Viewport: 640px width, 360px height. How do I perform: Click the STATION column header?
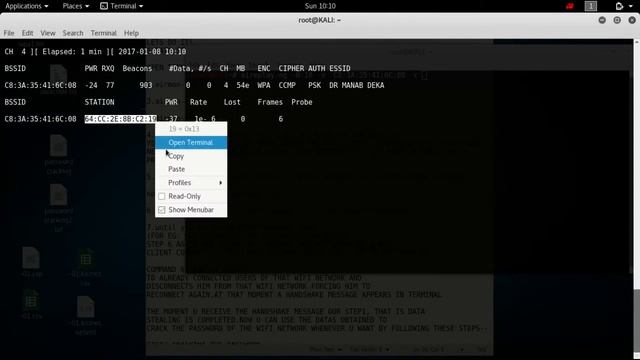click(x=100, y=102)
